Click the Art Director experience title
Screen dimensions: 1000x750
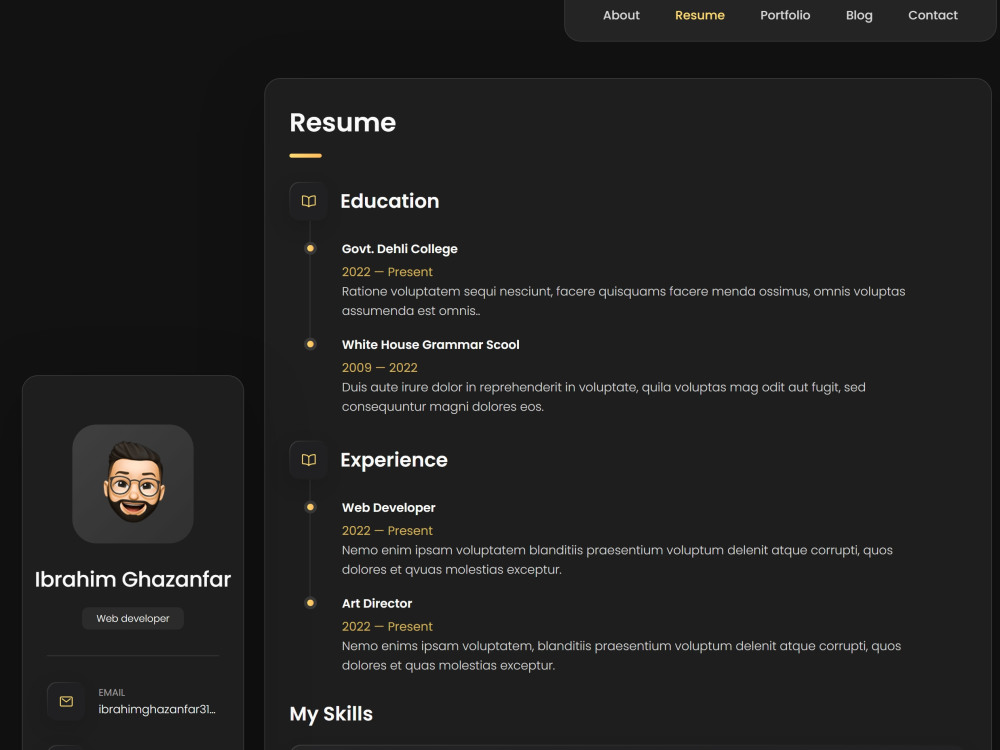(x=377, y=603)
